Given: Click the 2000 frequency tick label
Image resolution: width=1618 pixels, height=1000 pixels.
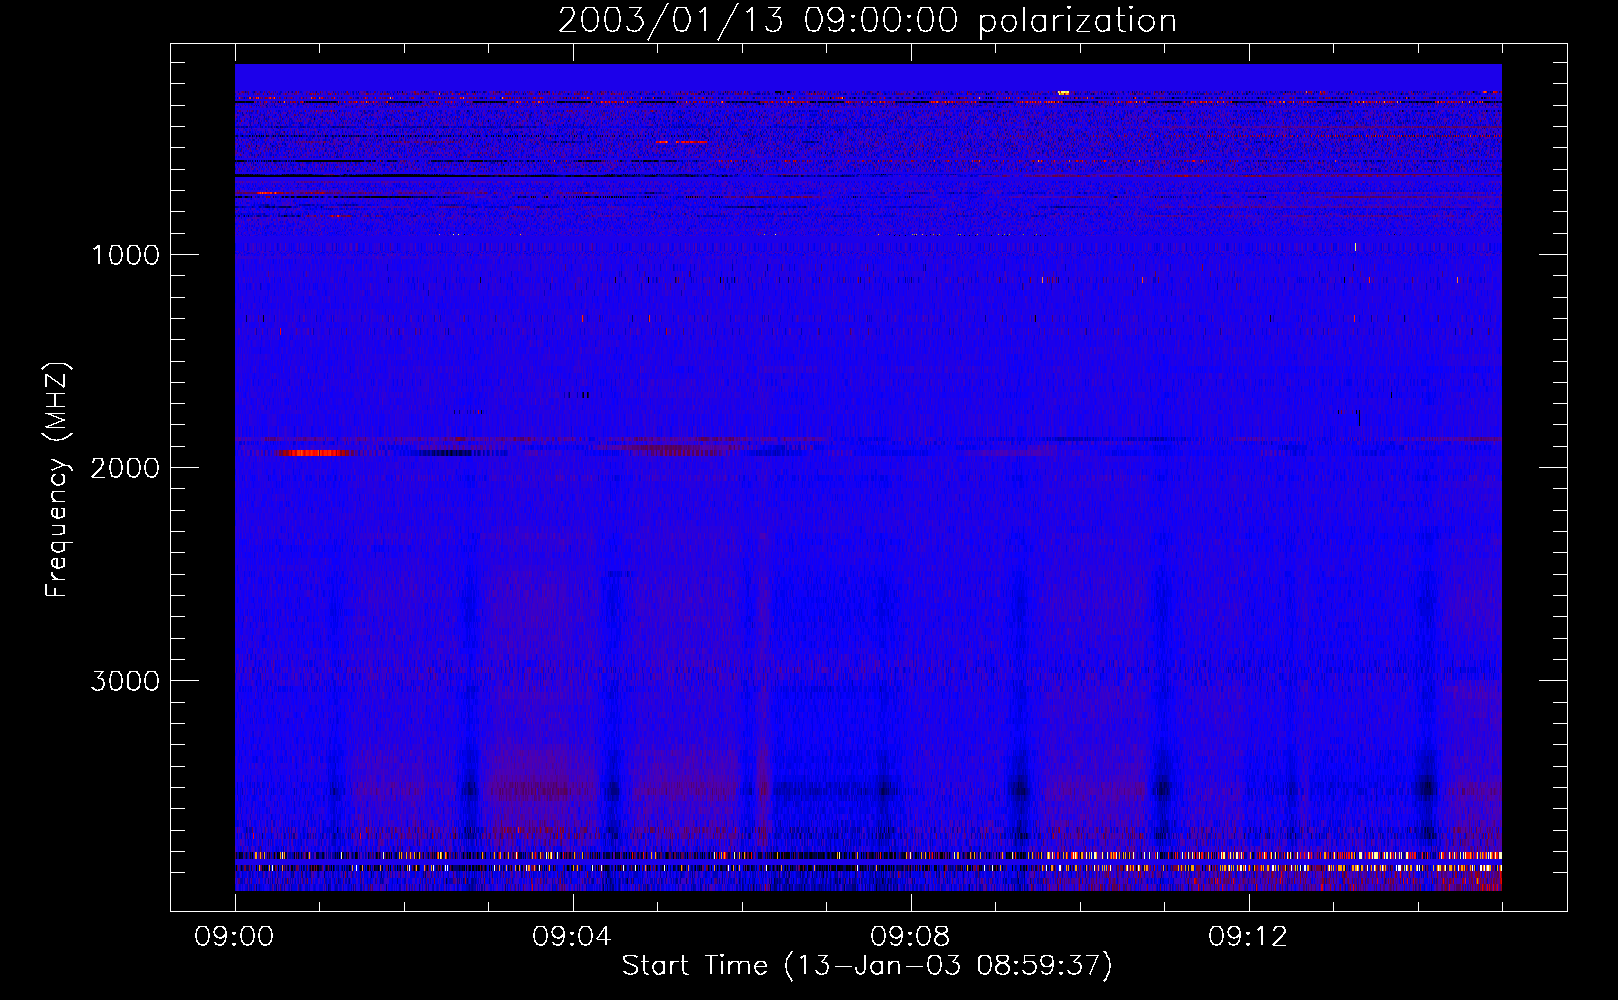Looking at the screenshot, I should click(125, 468).
